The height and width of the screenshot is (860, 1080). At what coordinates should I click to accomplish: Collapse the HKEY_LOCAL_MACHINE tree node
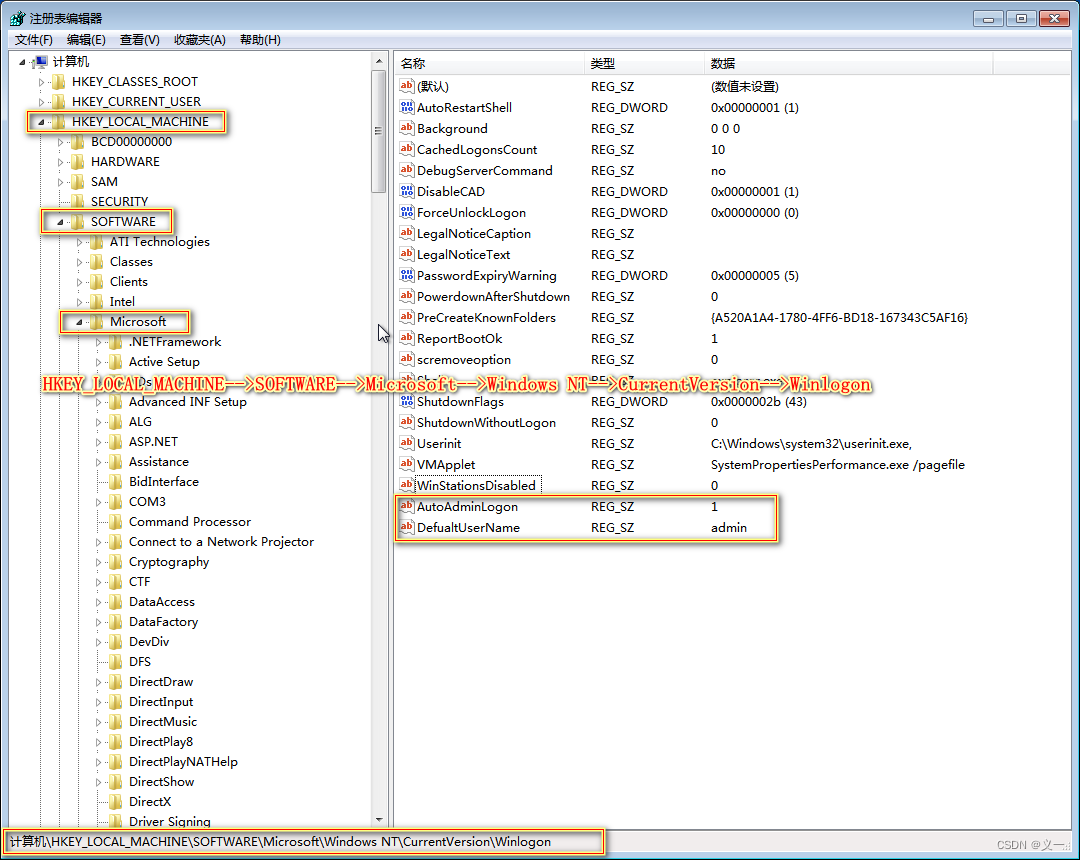pyautogui.click(x=41, y=122)
